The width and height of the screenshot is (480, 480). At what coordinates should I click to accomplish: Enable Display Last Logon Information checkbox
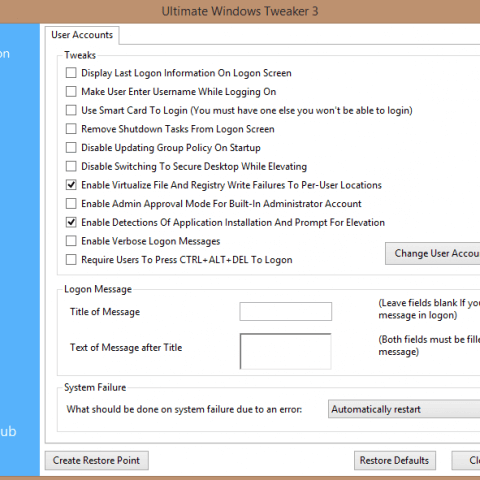tap(71, 73)
